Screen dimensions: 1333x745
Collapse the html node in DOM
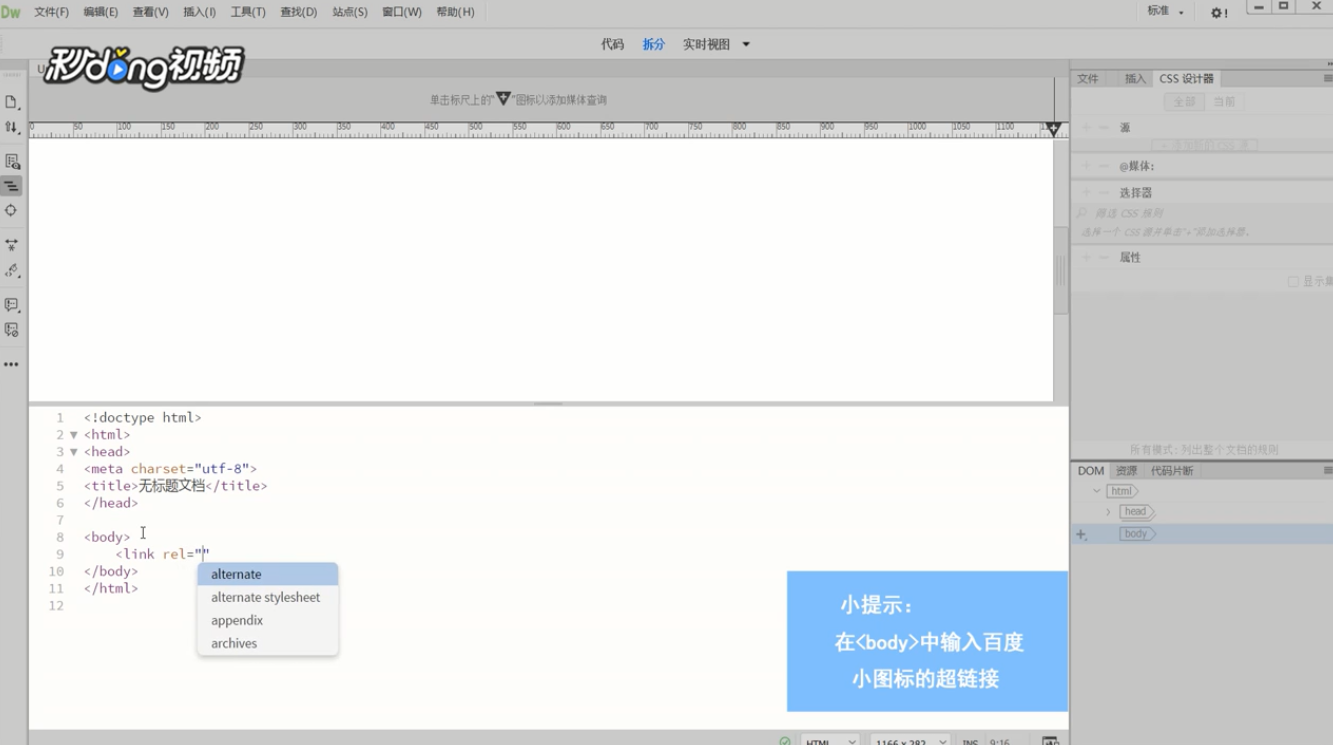(1096, 491)
